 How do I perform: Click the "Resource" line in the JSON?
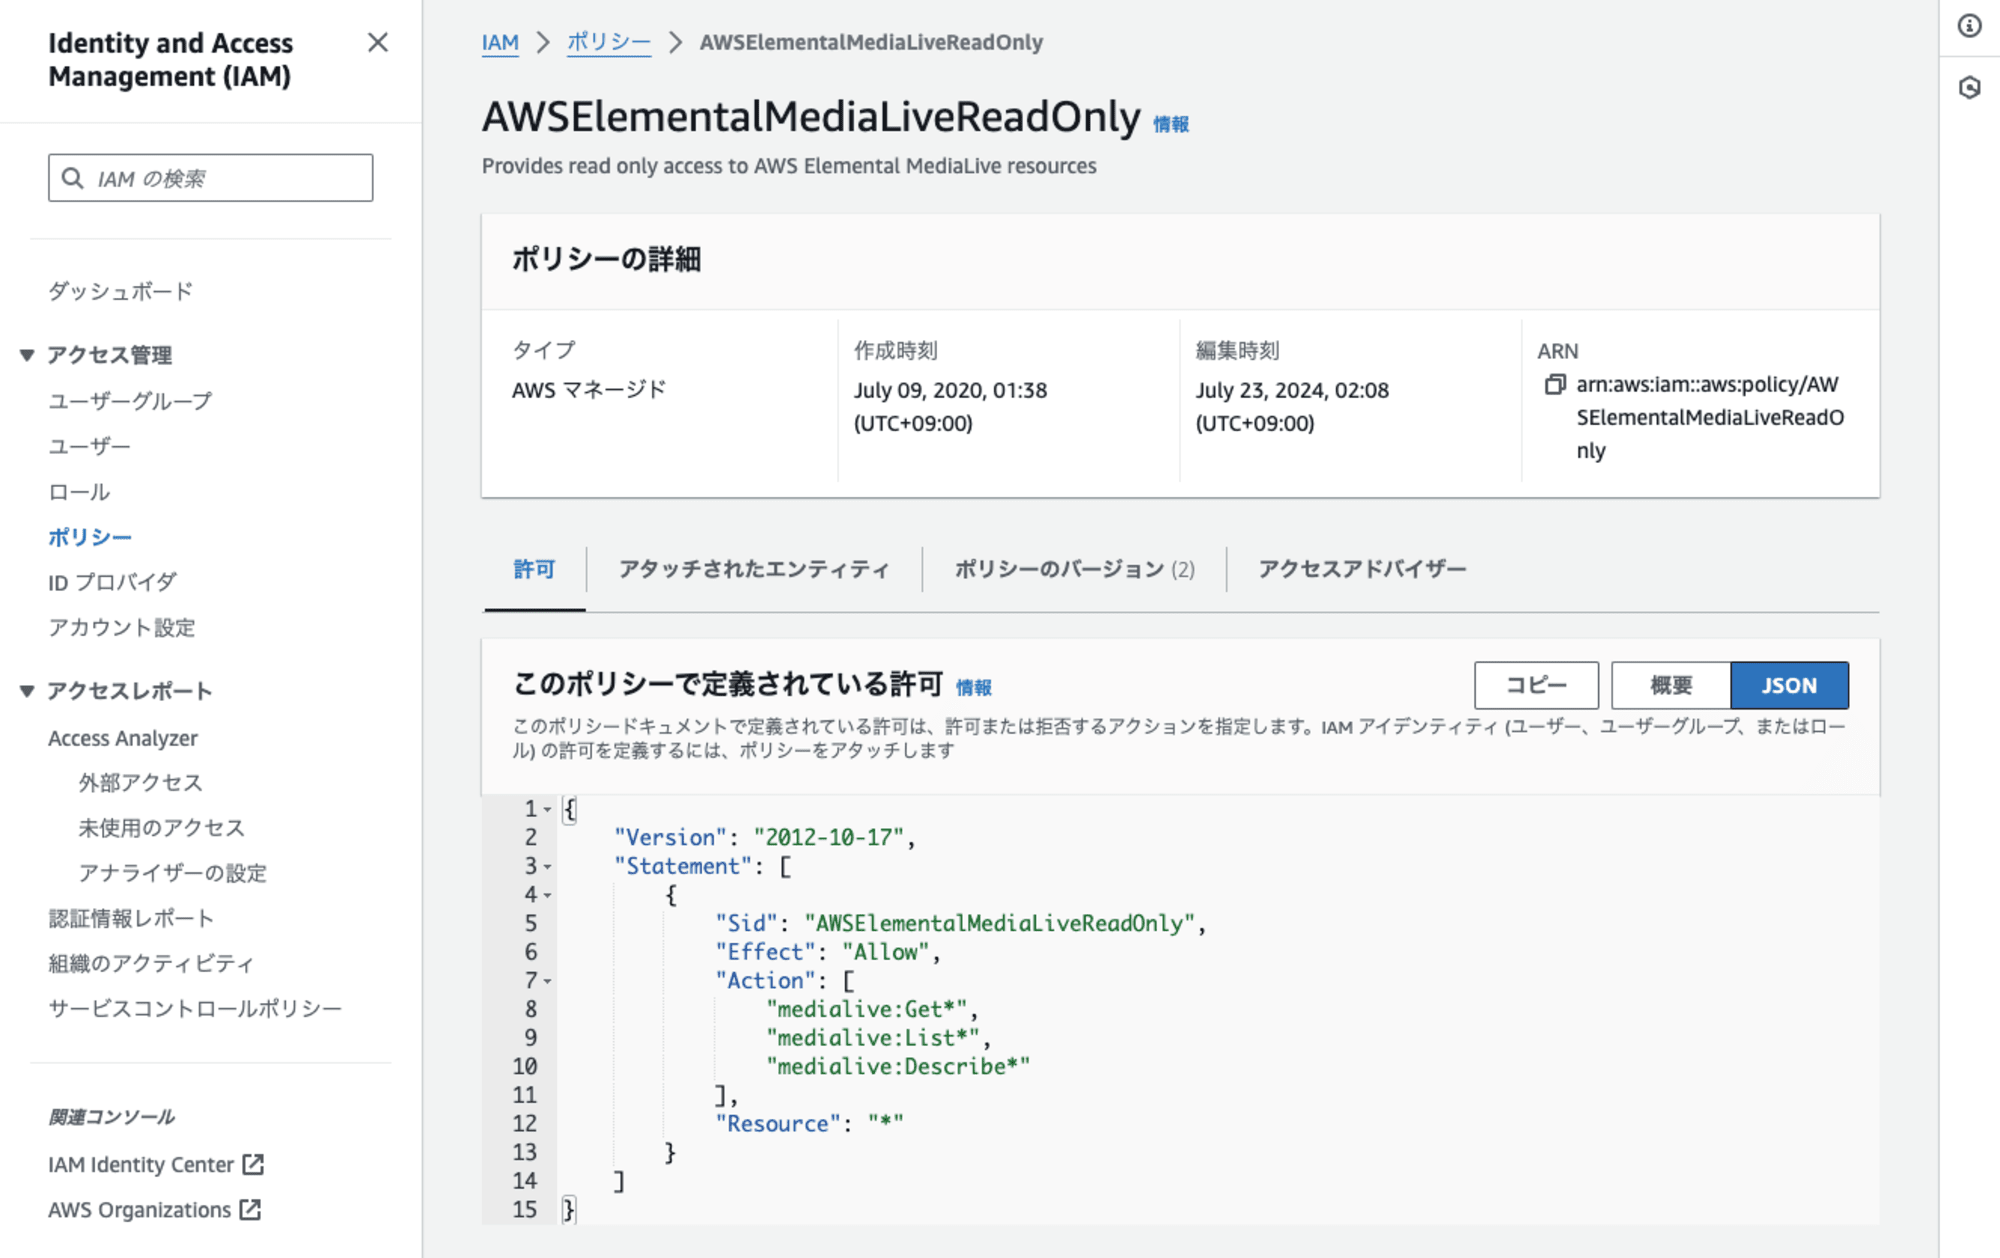pyautogui.click(x=809, y=1124)
